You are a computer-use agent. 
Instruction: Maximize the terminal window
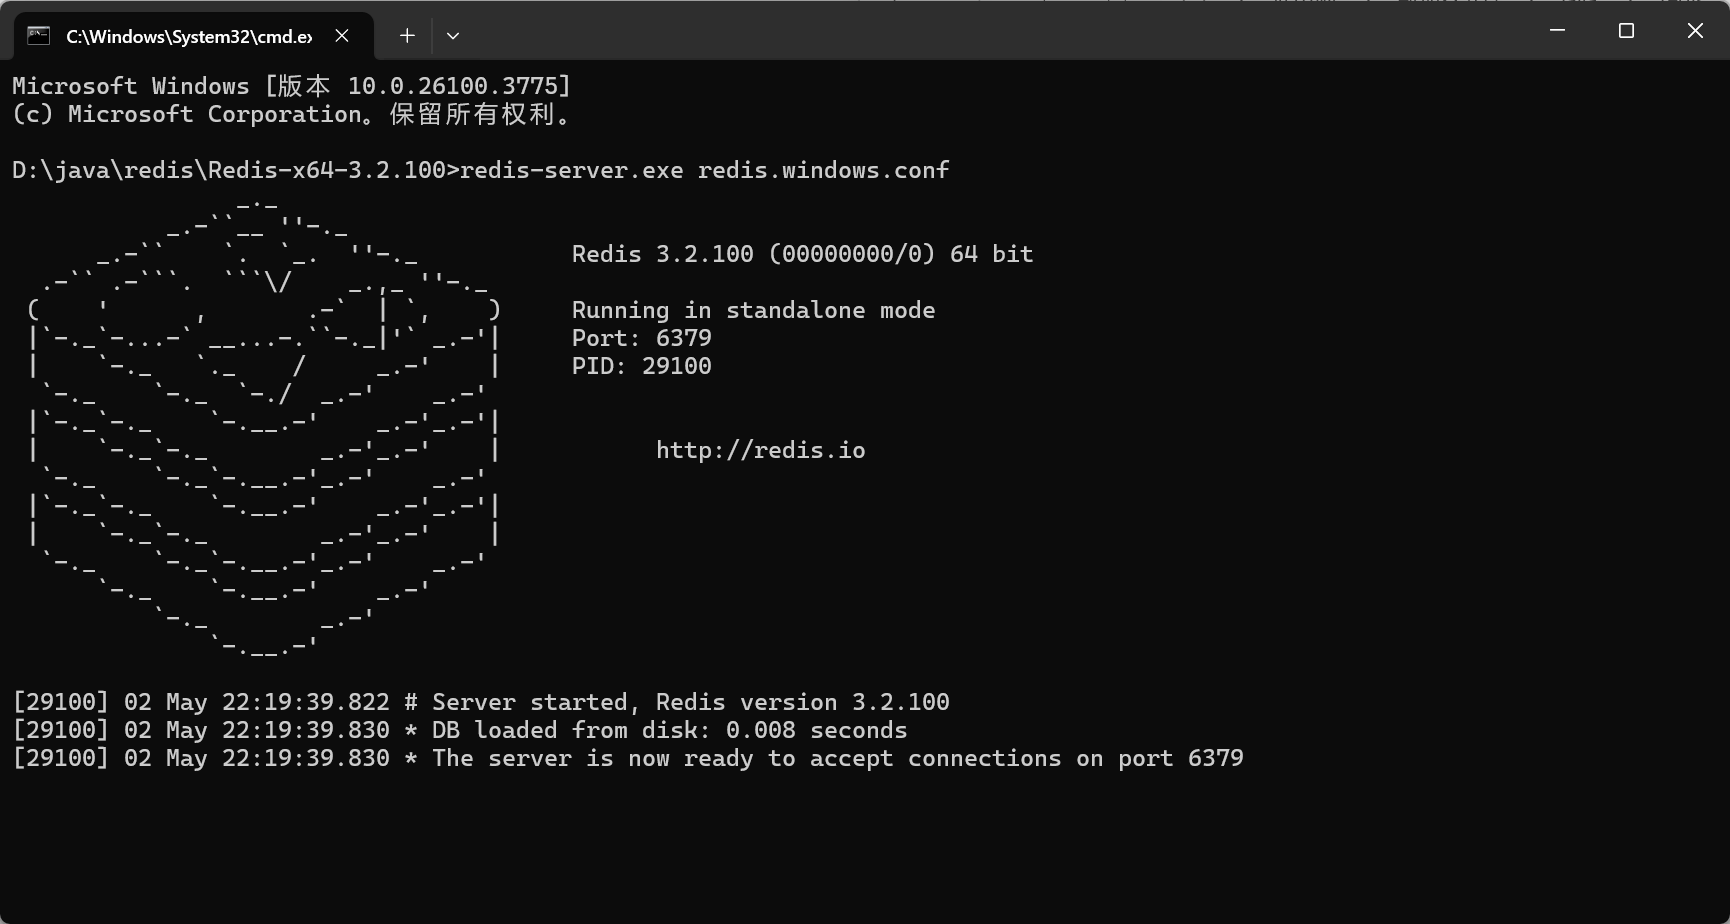(1626, 30)
